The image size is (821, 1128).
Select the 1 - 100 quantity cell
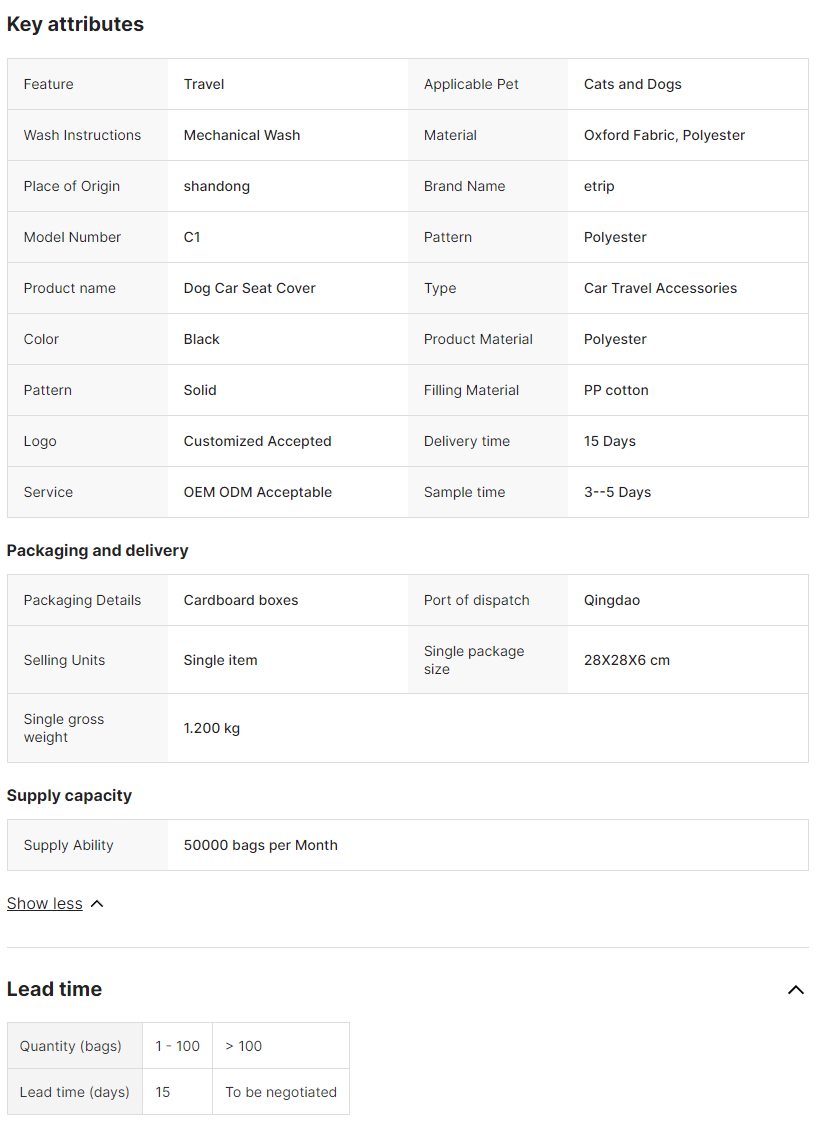click(177, 1046)
